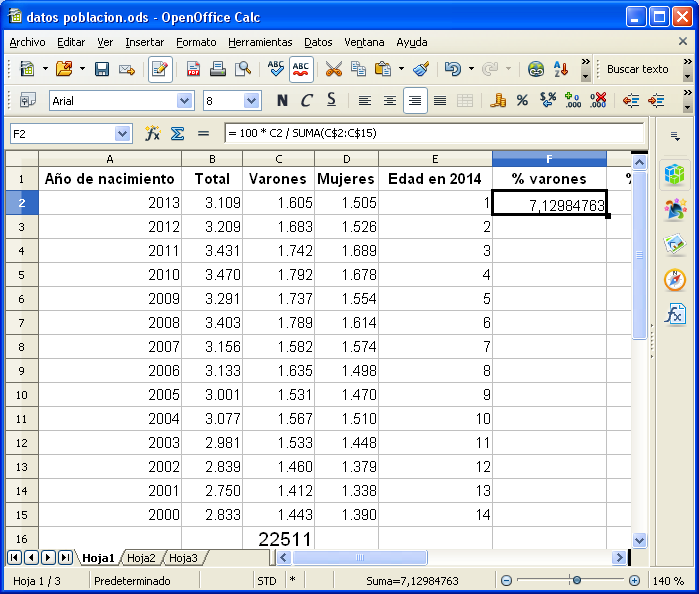Export directly as PDF
Screen dimensions: 699x594
(x=192, y=69)
